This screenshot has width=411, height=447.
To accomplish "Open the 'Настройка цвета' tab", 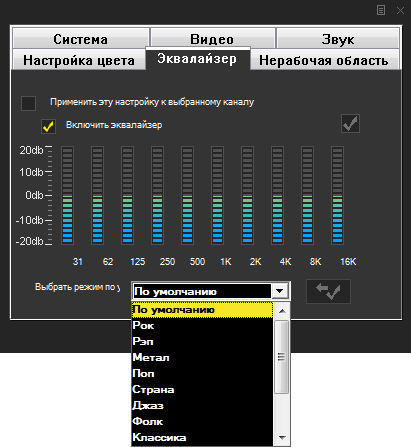I will pyautogui.click(x=79, y=60).
